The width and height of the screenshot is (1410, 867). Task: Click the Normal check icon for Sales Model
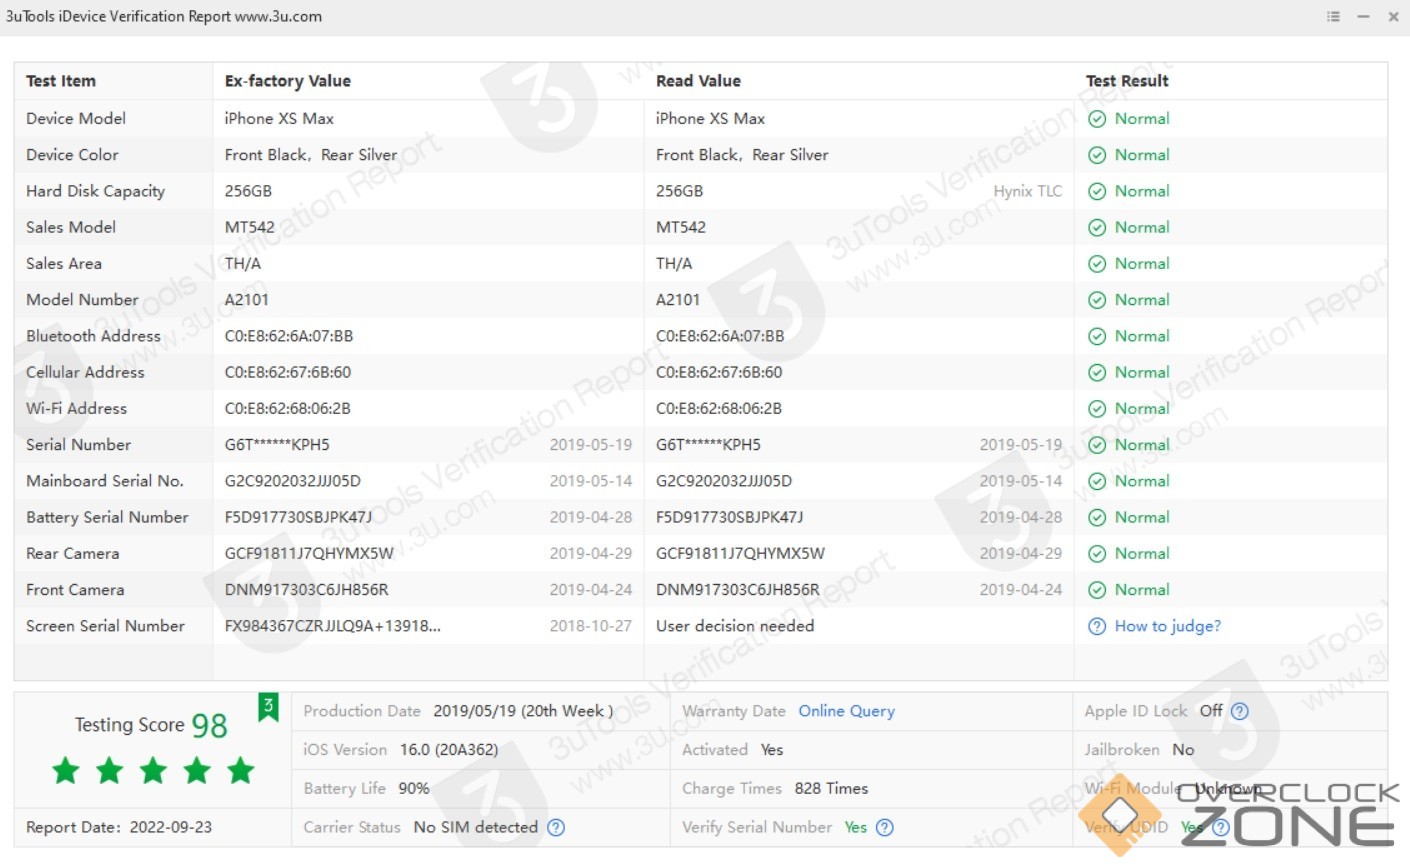coord(1097,227)
